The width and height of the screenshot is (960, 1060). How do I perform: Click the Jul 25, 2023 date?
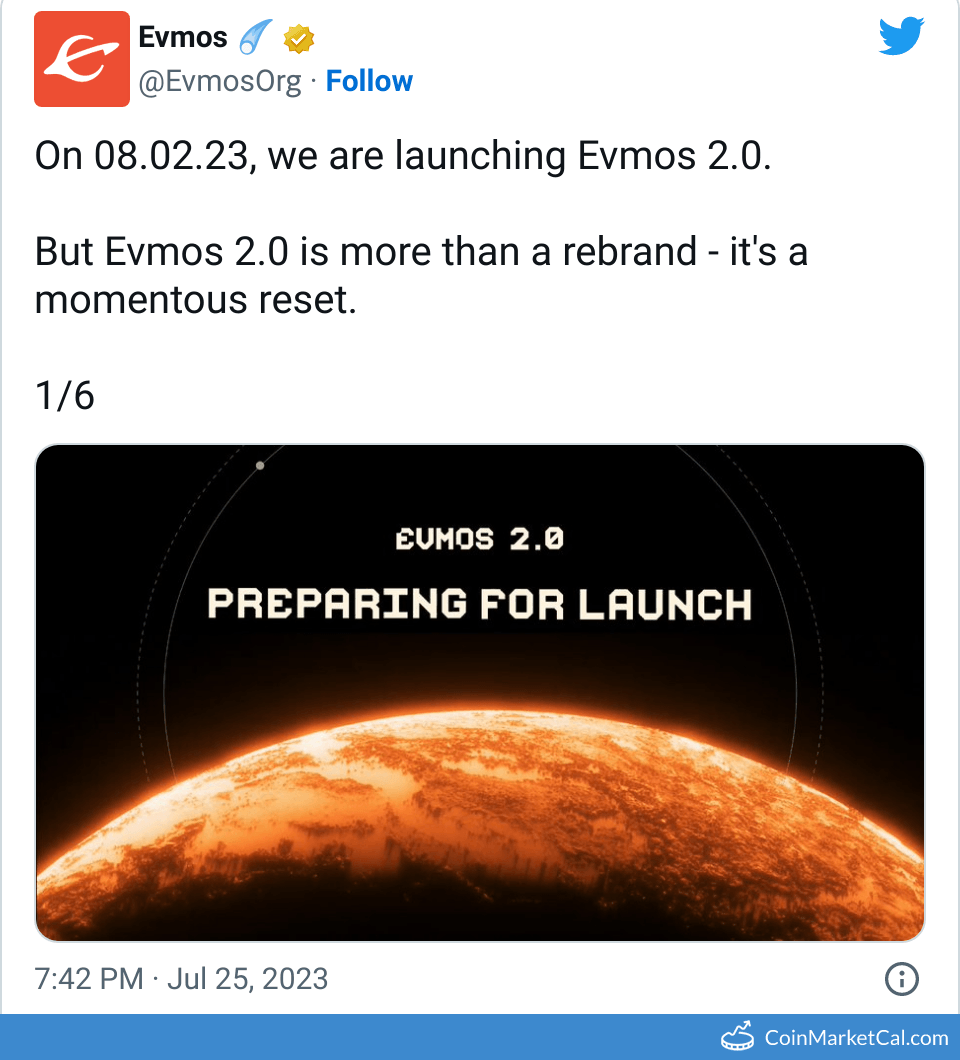pyautogui.click(x=247, y=978)
